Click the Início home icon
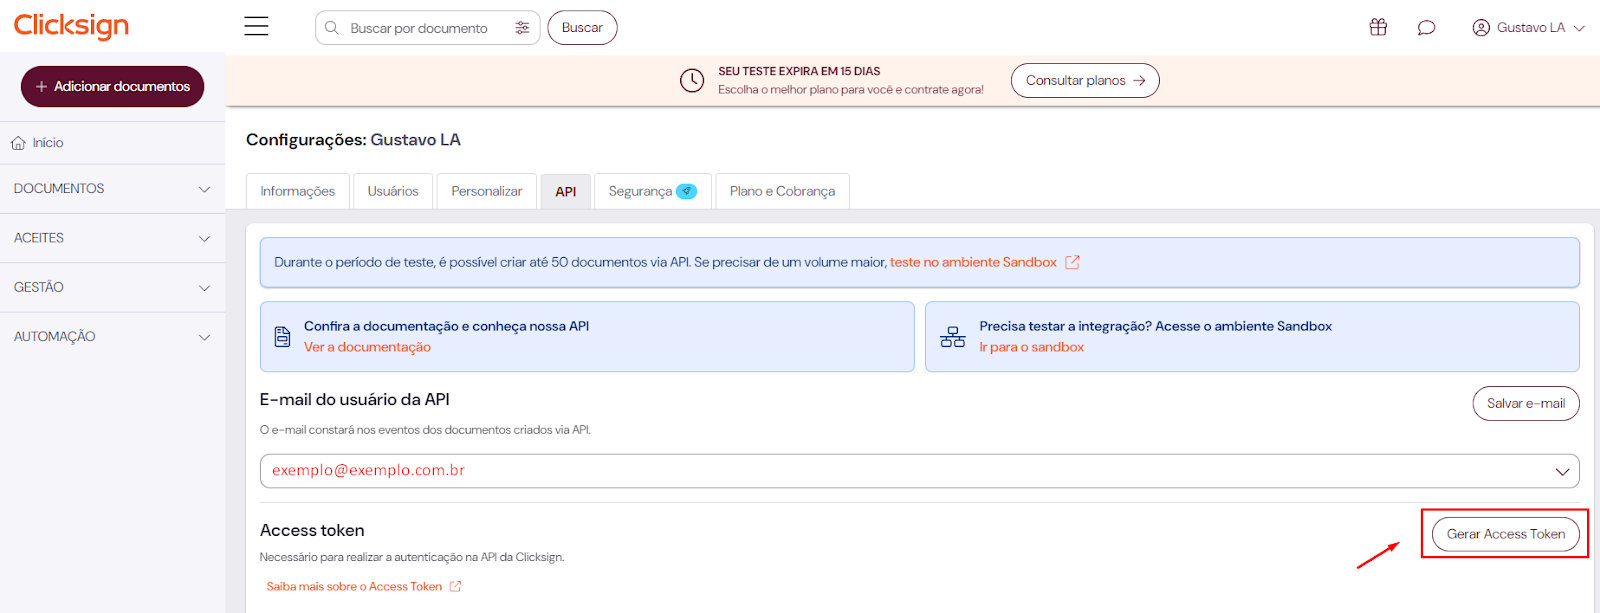 (x=18, y=143)
